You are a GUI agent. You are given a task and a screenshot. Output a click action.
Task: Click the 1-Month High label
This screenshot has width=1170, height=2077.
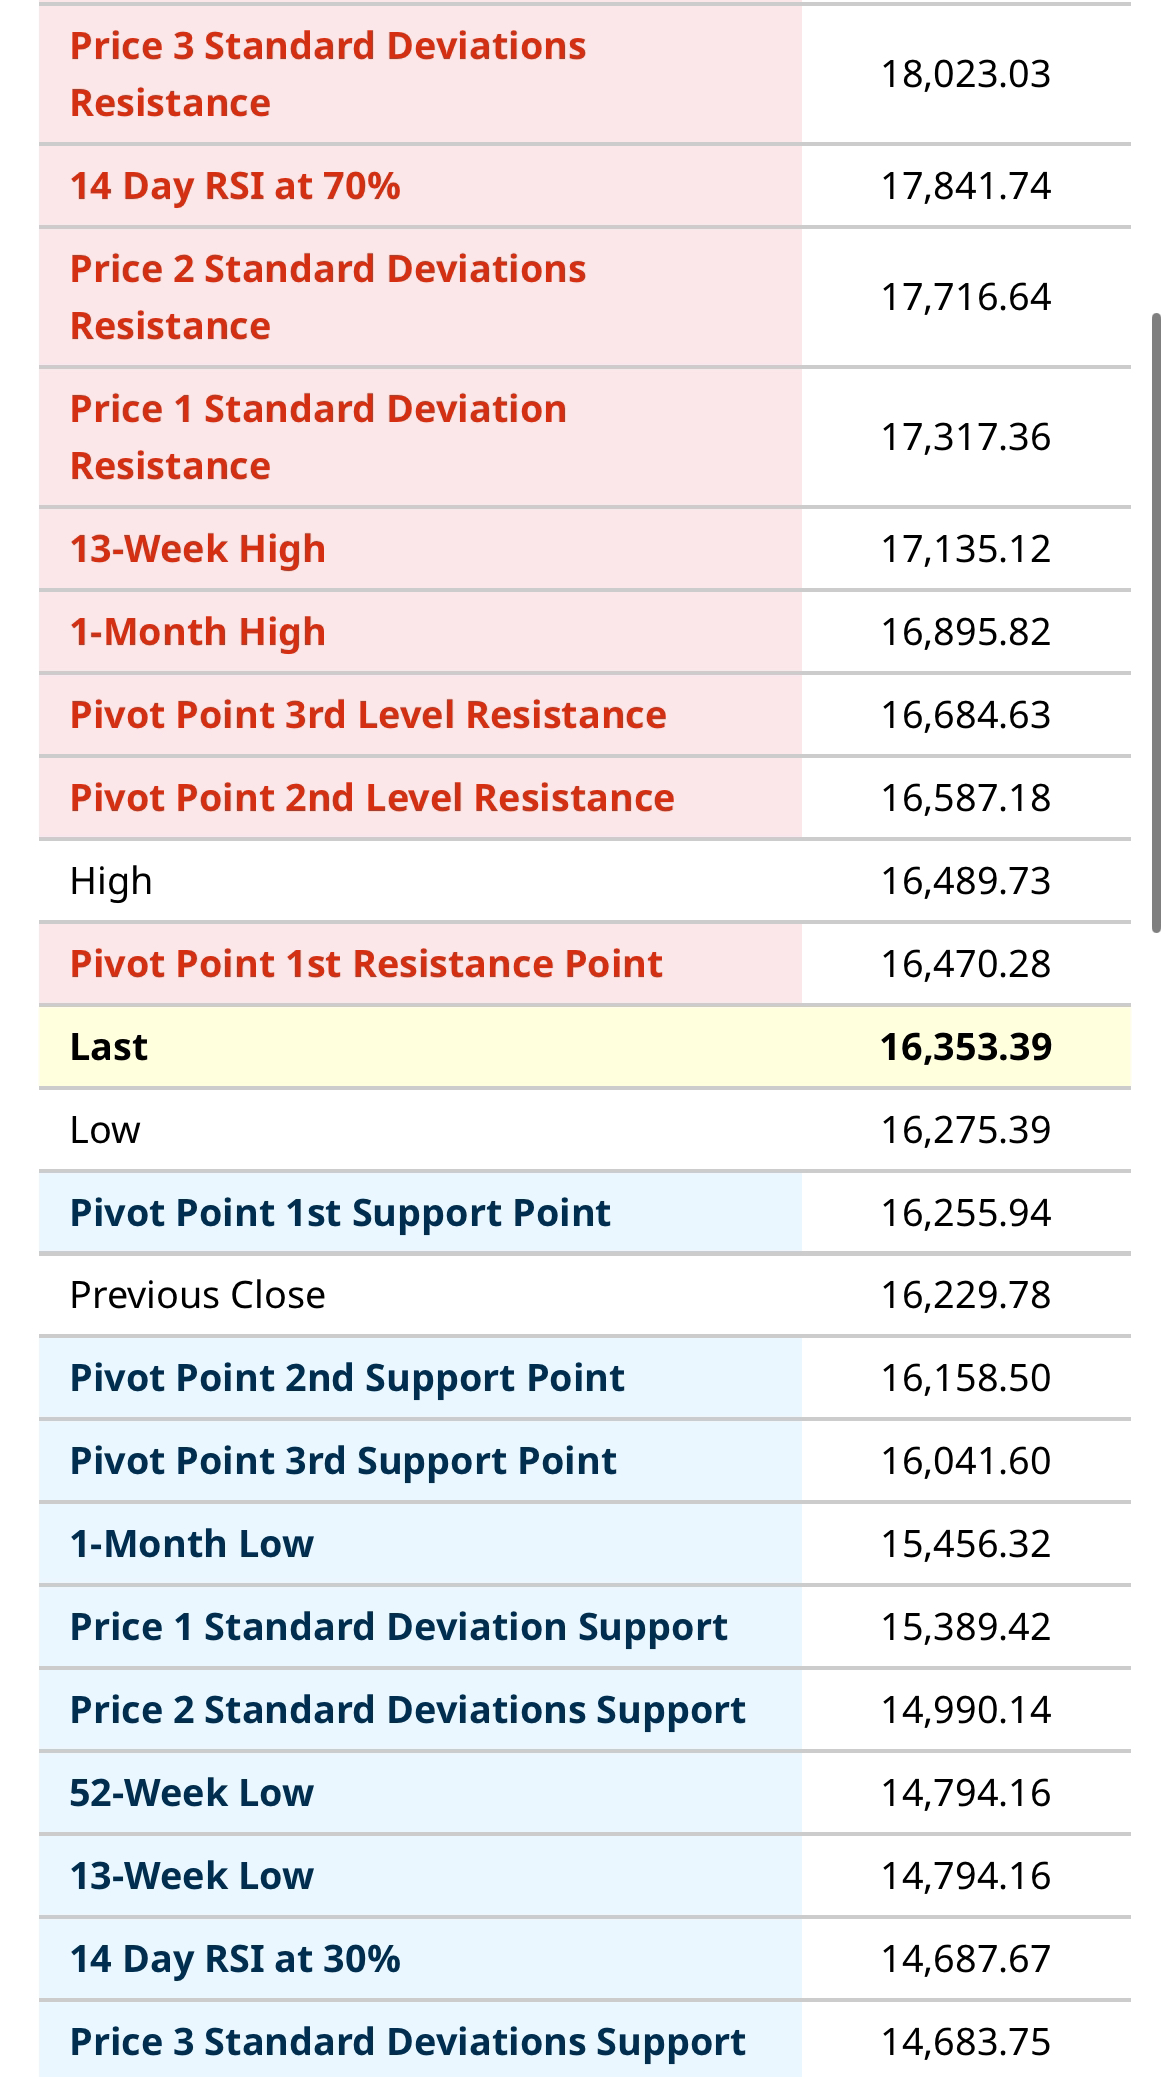point(198,632)
